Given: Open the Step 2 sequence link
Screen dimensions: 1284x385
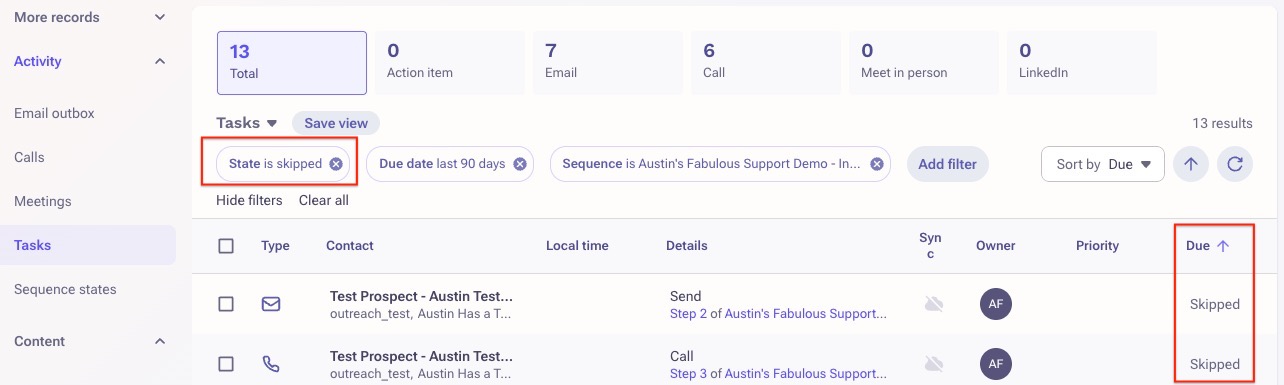Looking at the screenshot, I should tap(777, 314).
